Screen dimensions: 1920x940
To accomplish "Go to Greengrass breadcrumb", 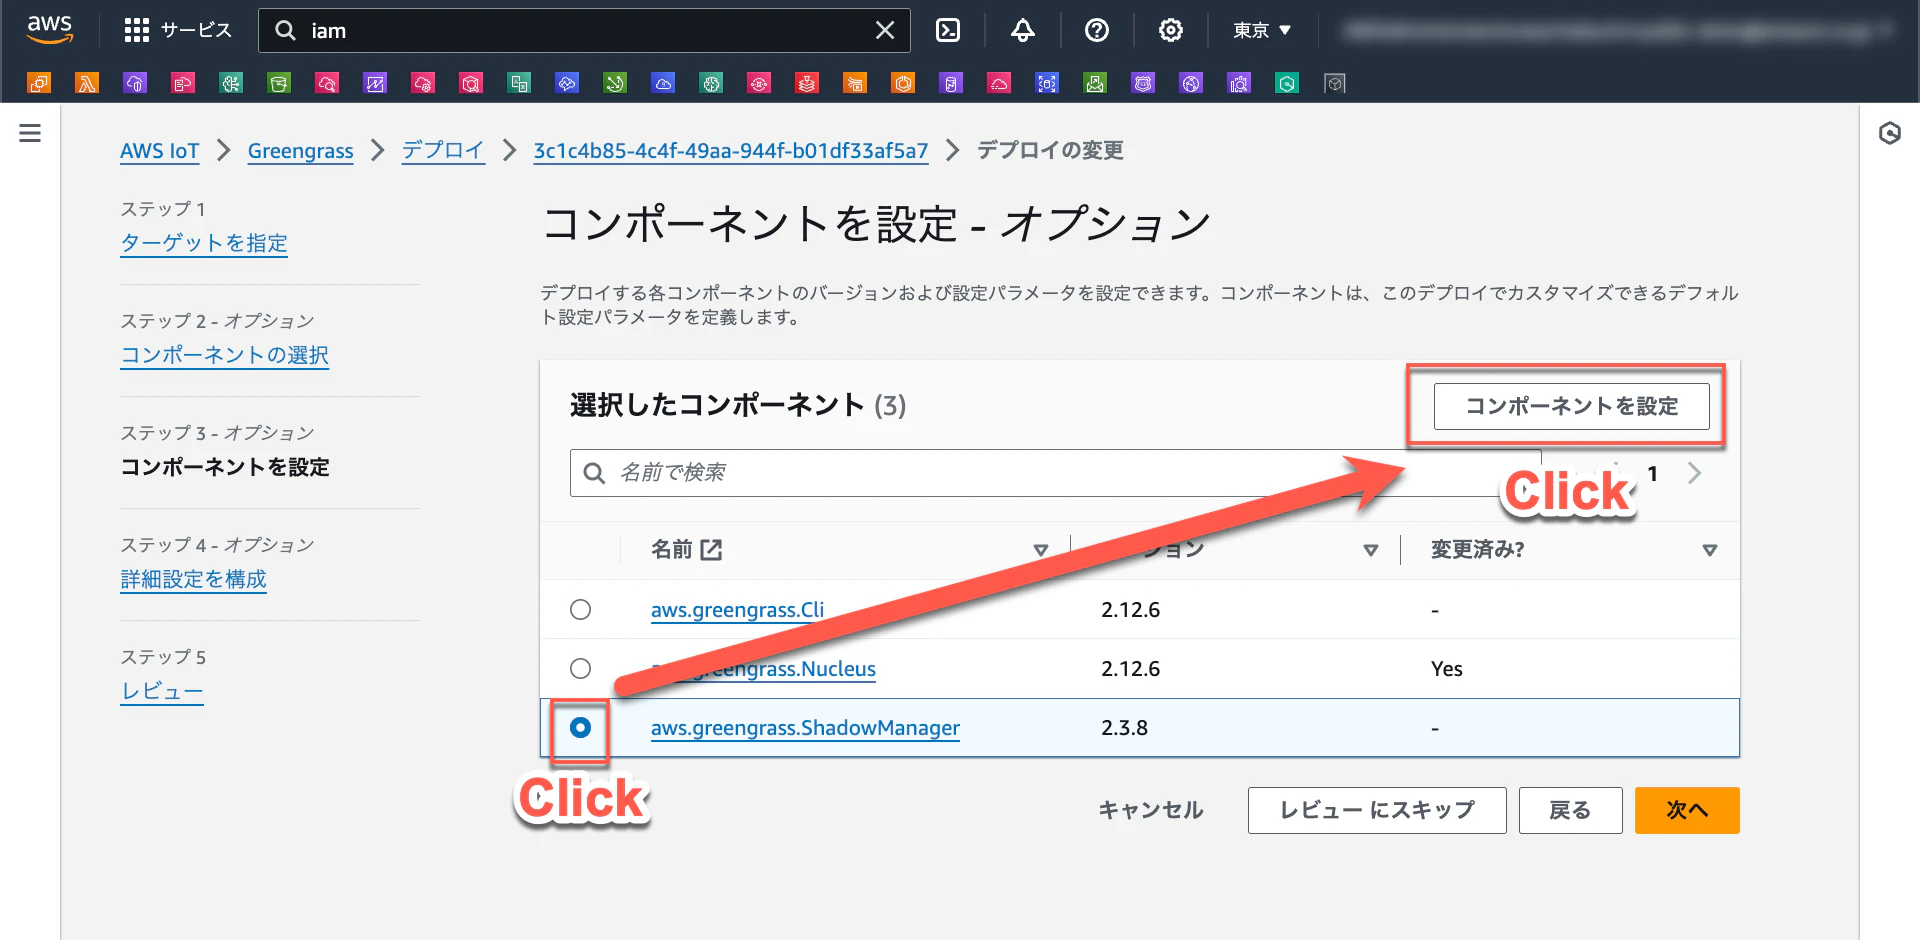I will (300, 151).
